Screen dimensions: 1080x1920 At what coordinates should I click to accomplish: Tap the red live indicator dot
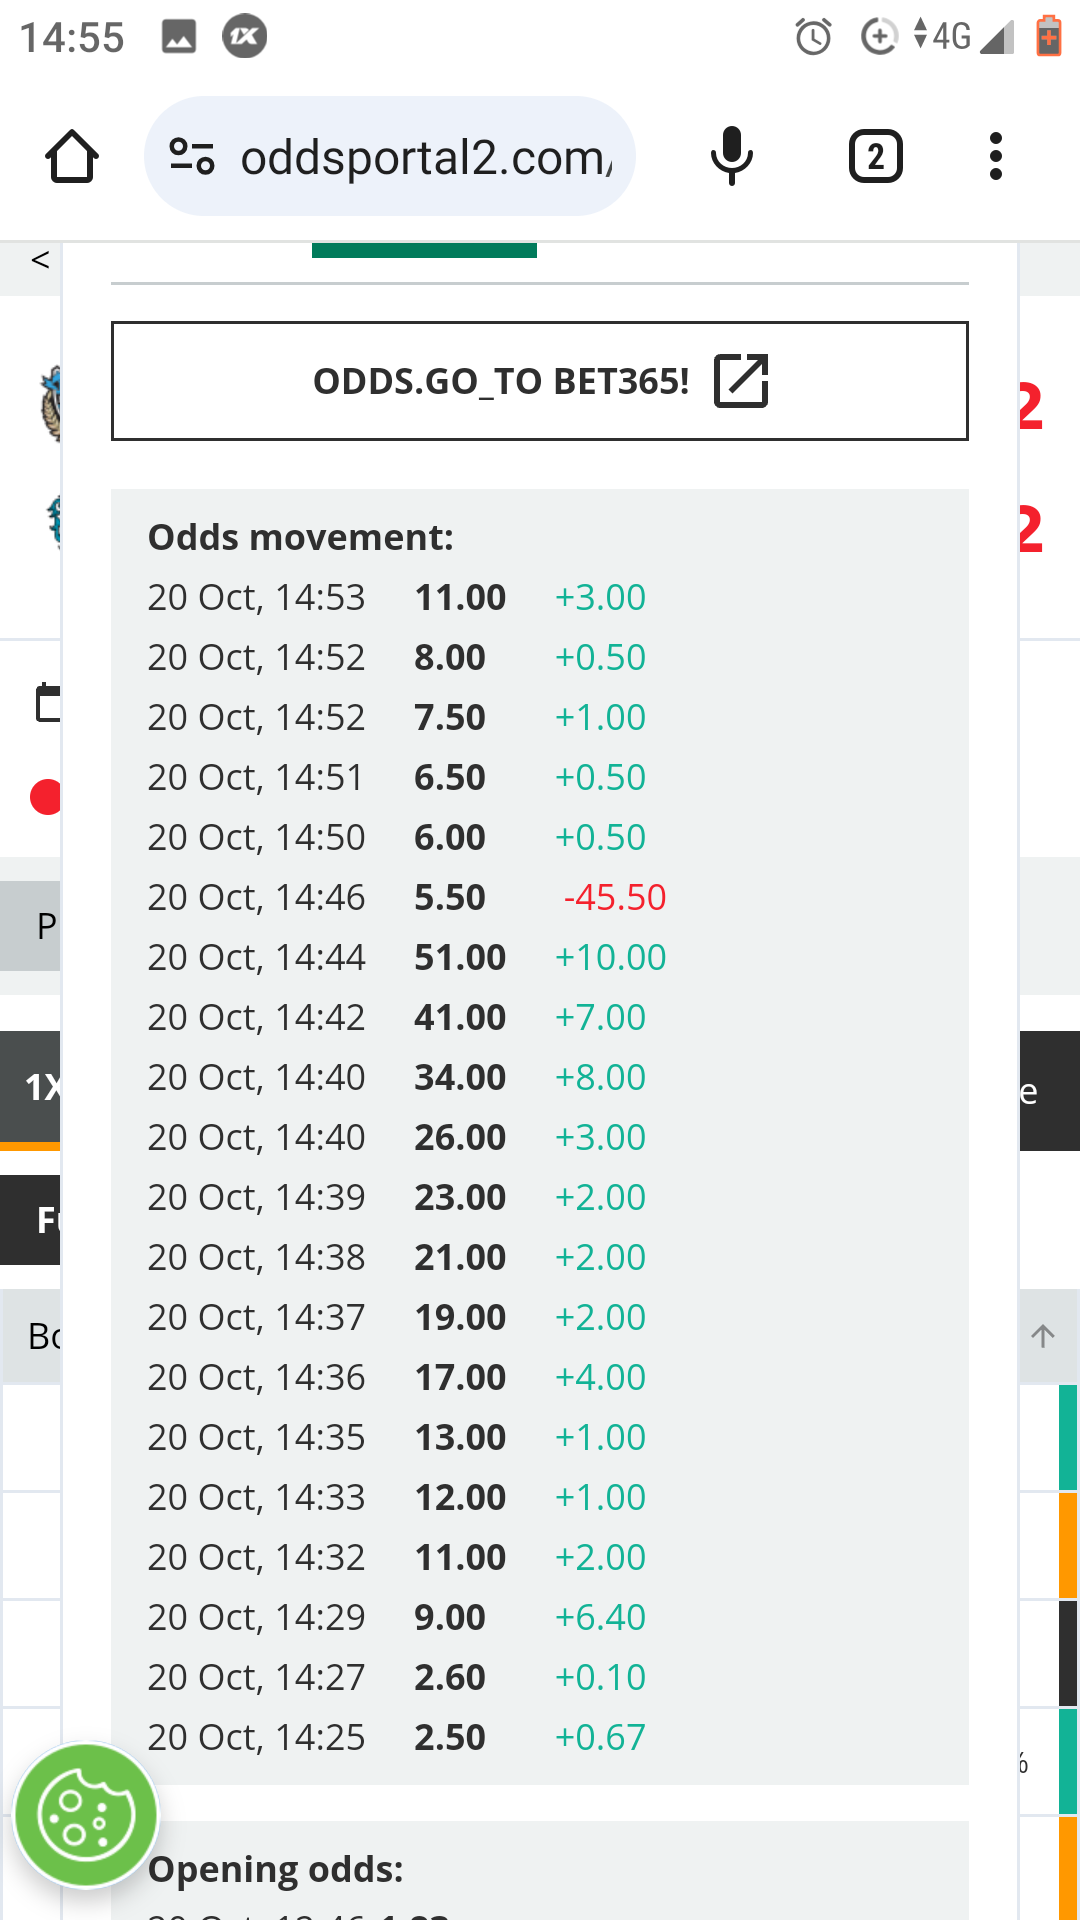[x=45, y=797]
